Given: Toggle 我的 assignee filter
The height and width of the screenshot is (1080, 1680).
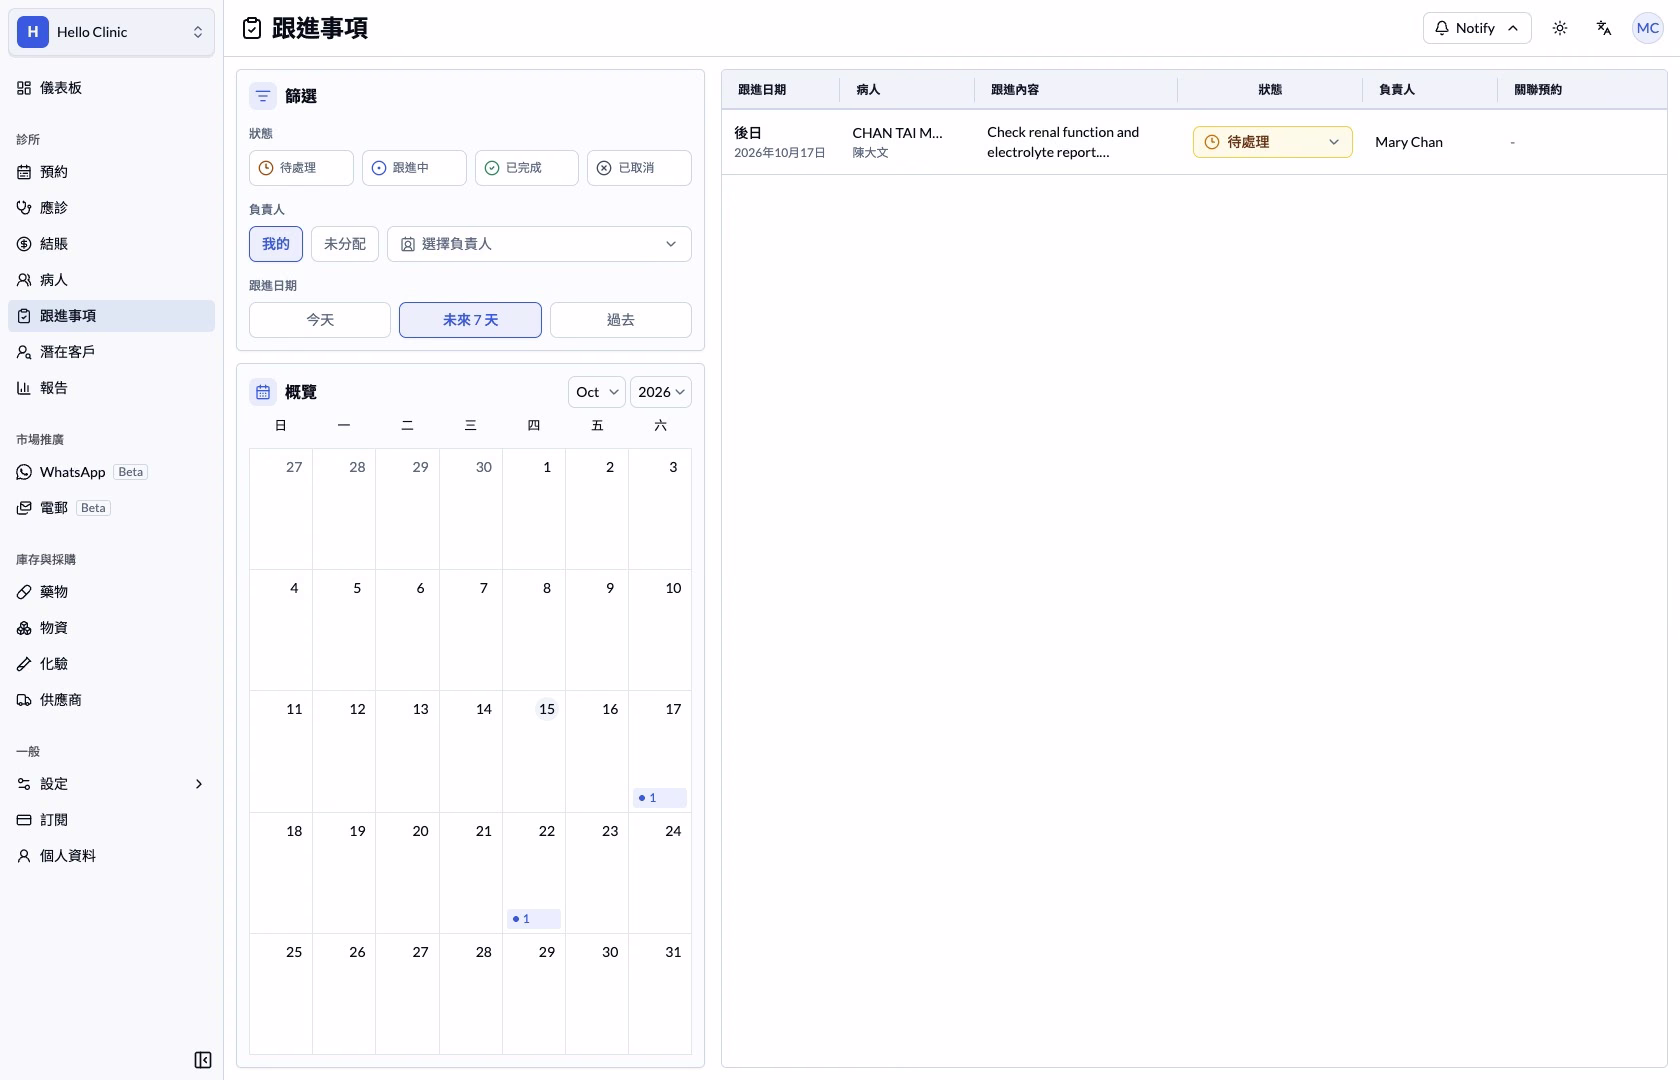Looking at the screenshot, I should pyautogui.click(x=276, y=244).
